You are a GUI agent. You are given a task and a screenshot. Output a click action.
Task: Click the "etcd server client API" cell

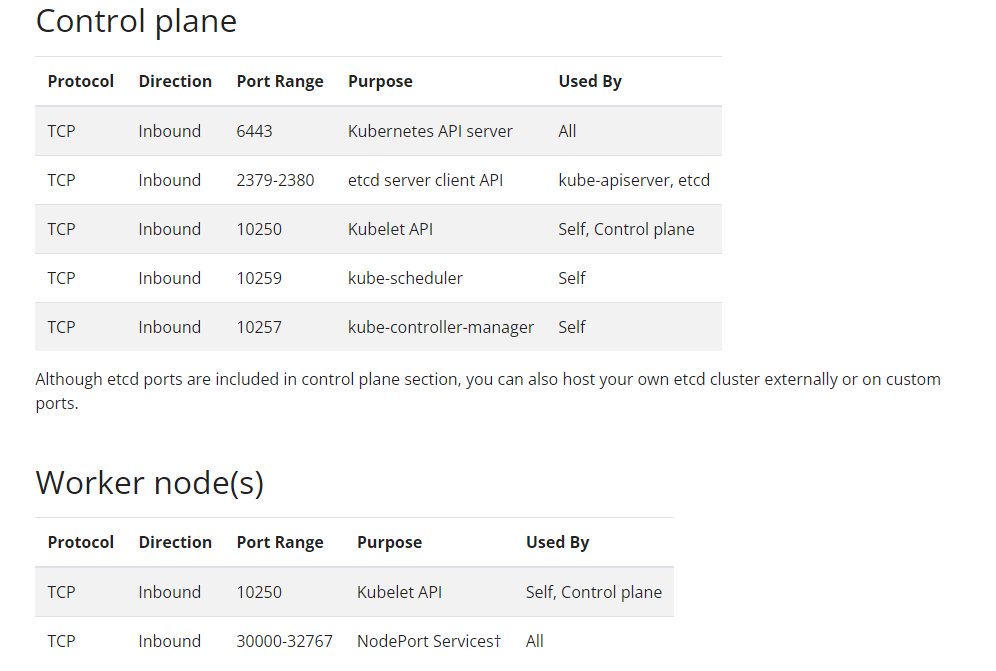425,180
